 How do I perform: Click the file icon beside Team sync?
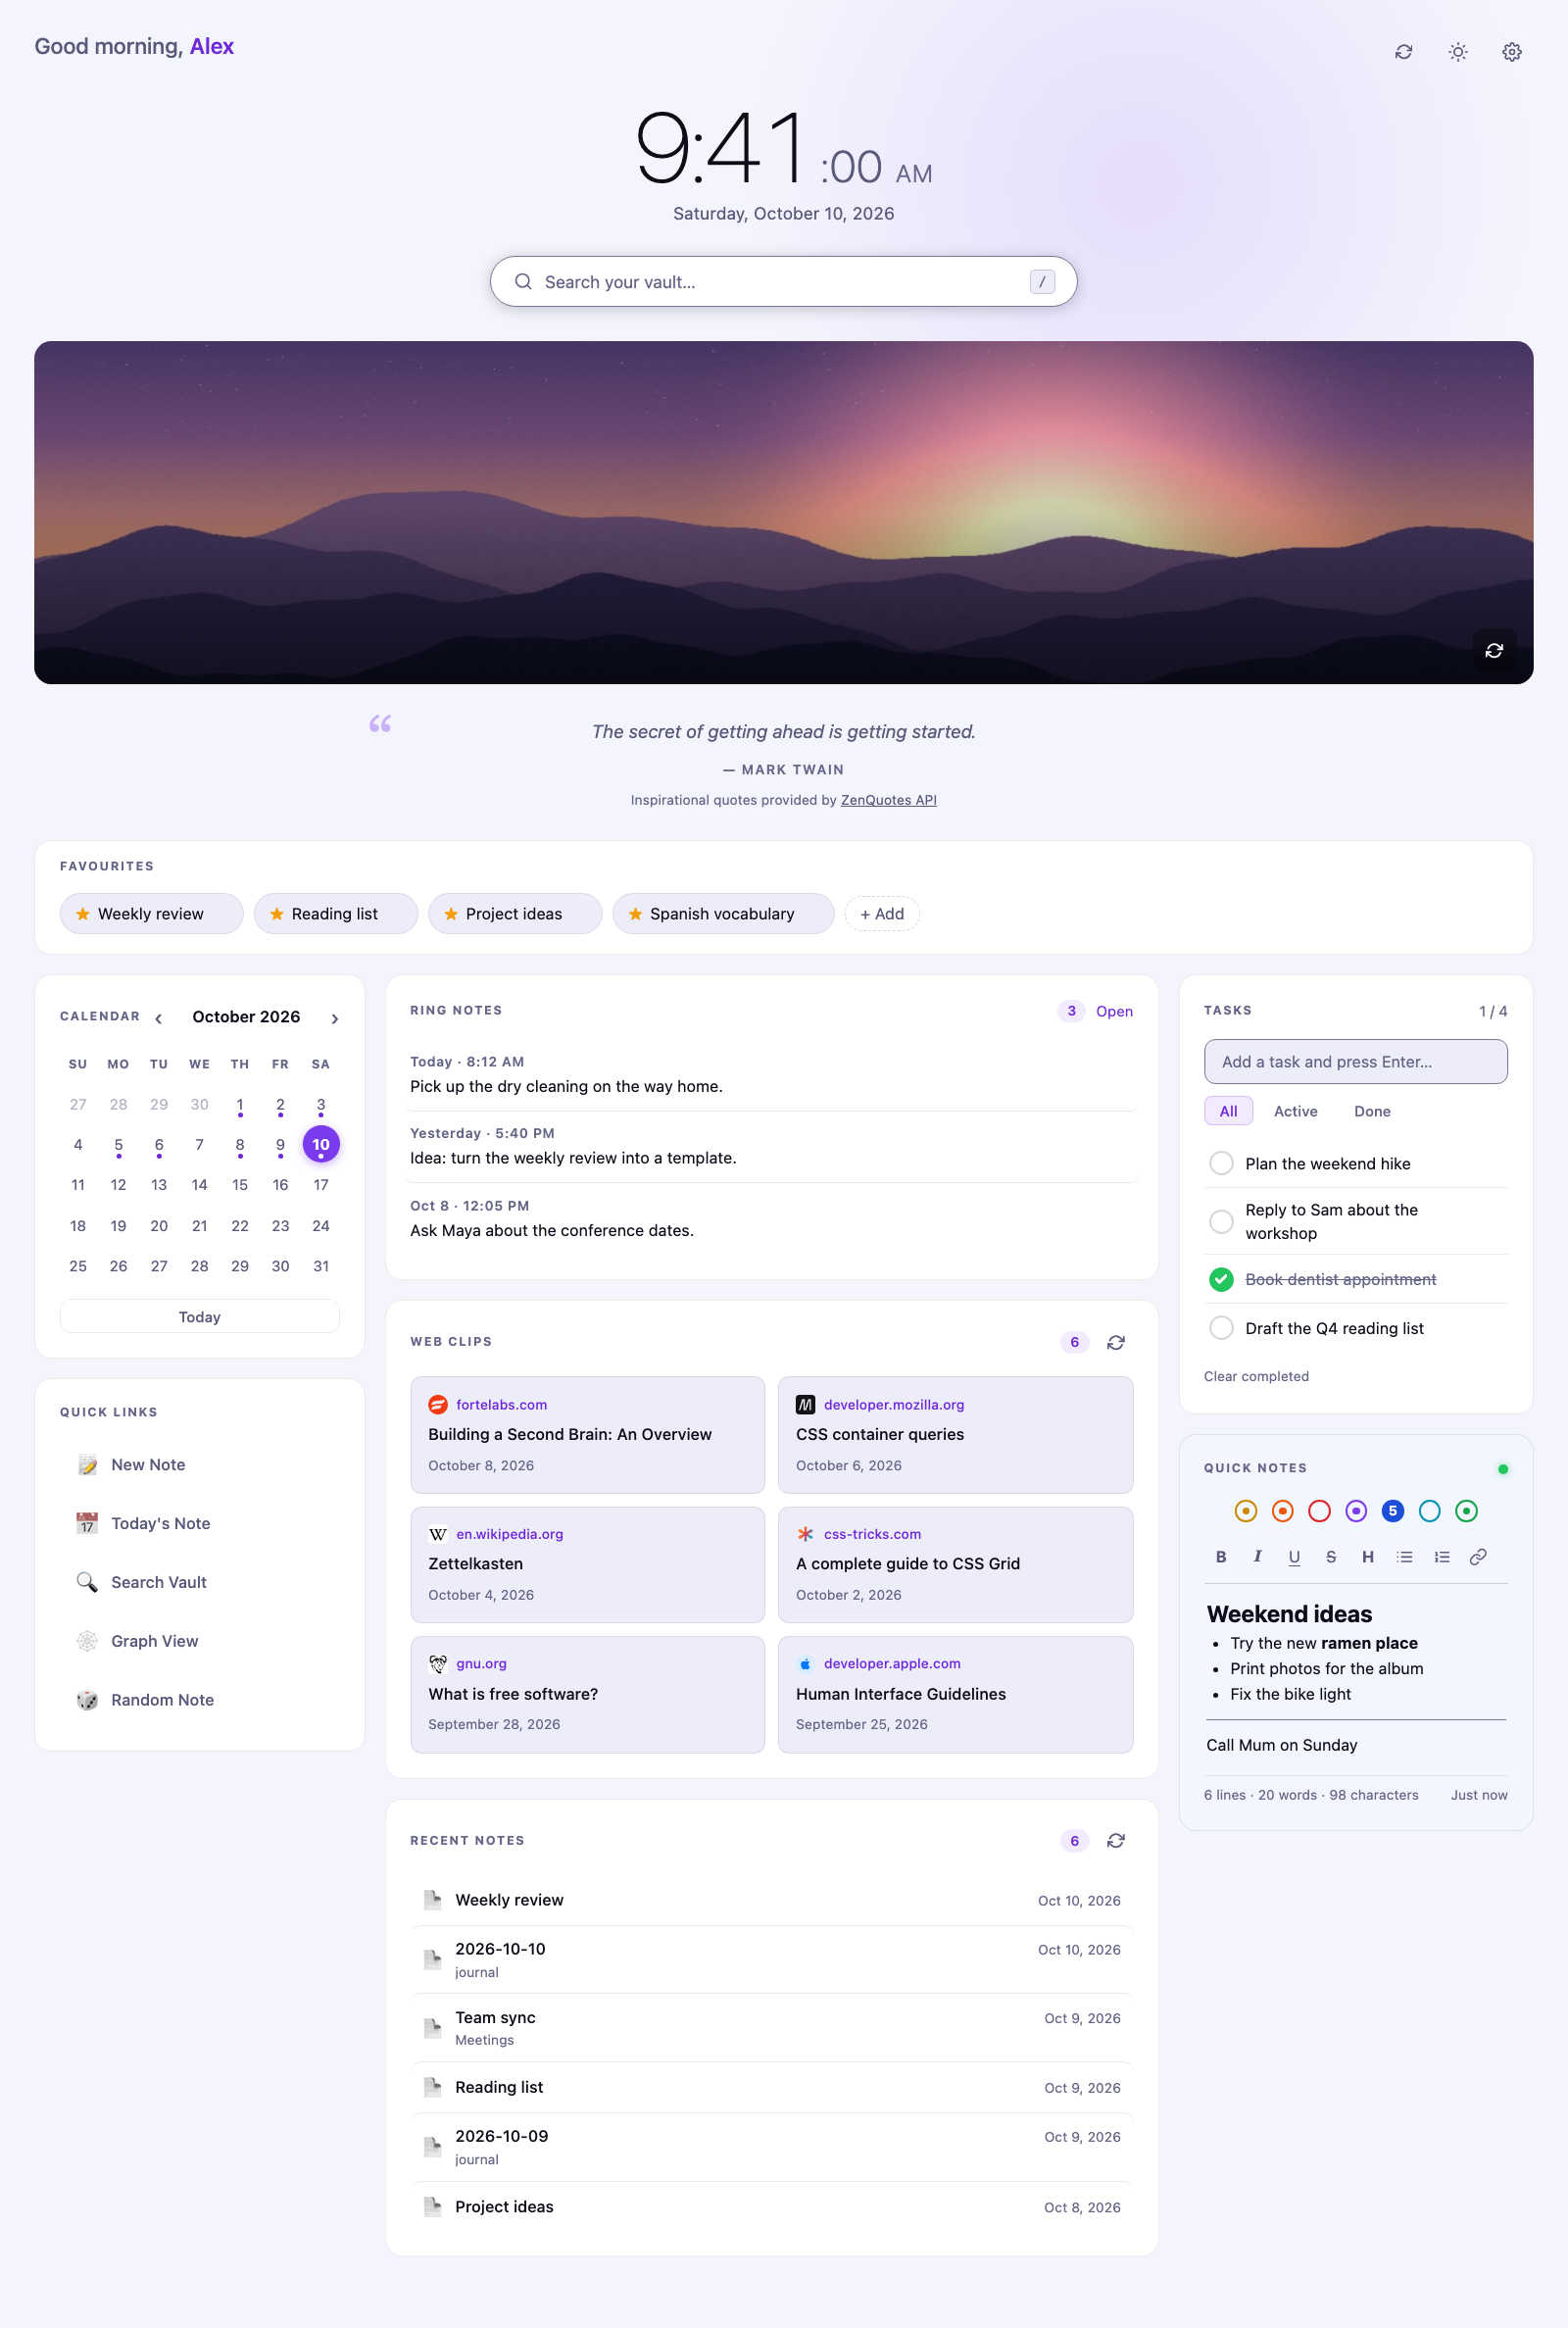point(433,2028)
